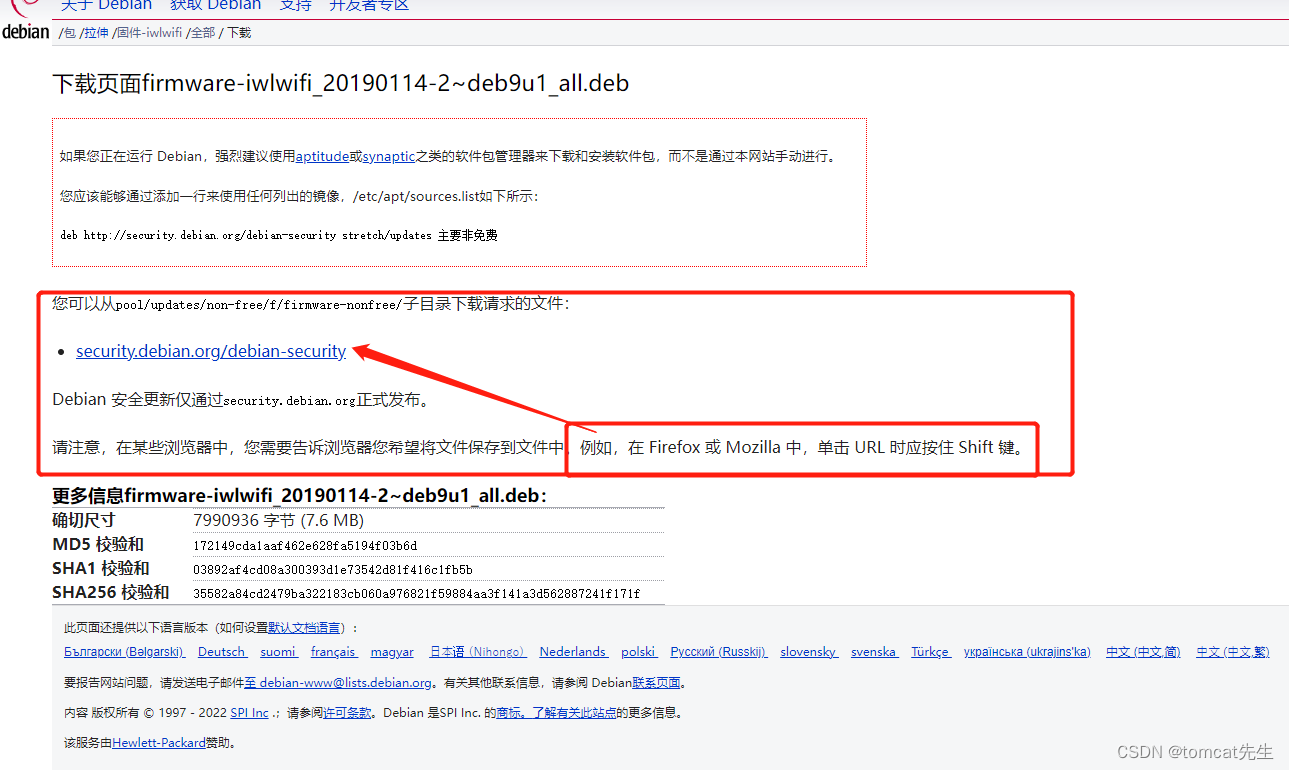This screenshot has width=1289, height=770.
Task: Switch page language to svenska
Action: pyautogui.click(x=874, y=652)
